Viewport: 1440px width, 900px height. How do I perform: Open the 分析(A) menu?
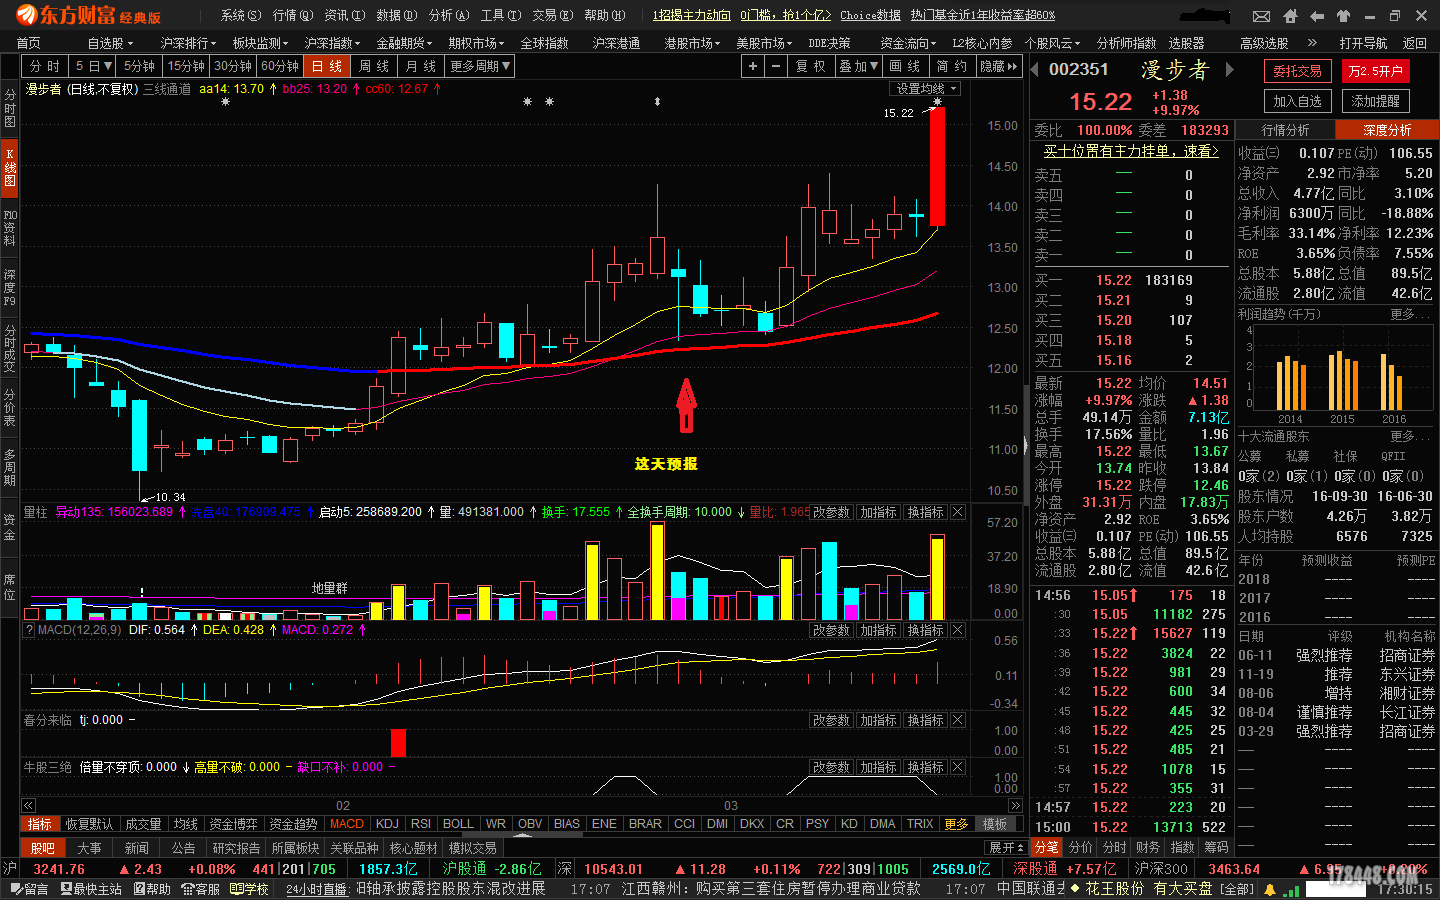pos(448,16)
